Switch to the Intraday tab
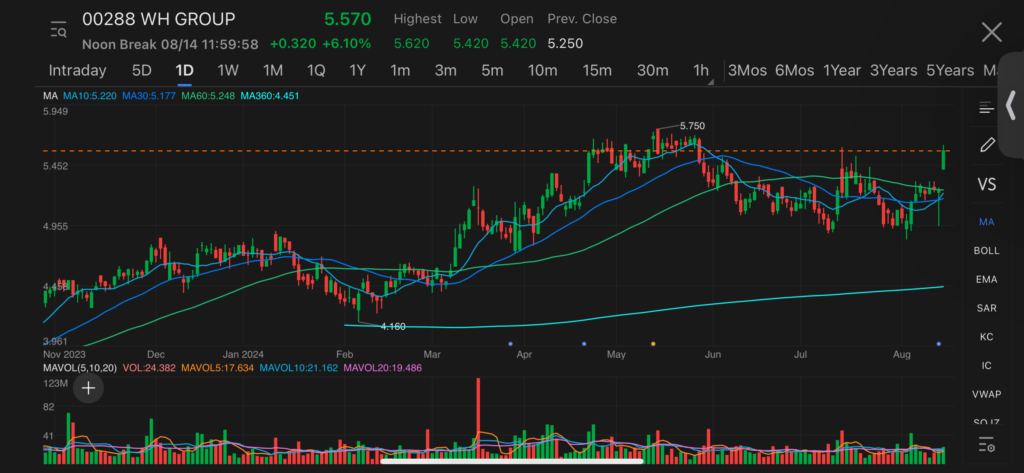 coord(77,71)
